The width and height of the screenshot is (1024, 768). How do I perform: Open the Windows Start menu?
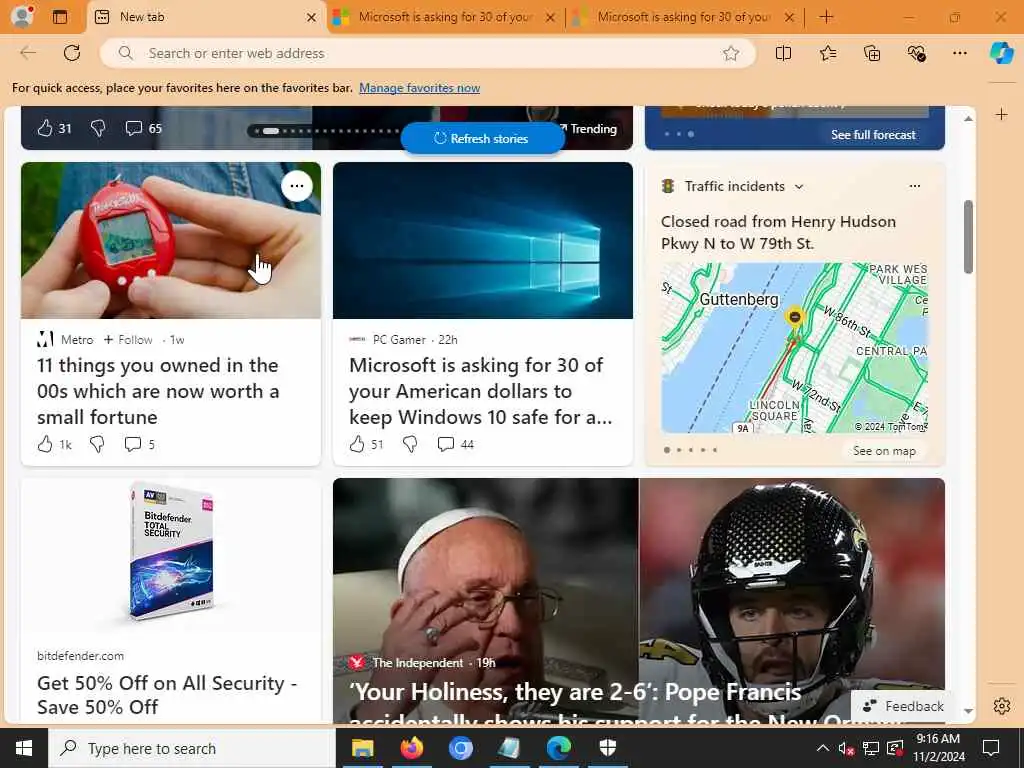(24, 748)
